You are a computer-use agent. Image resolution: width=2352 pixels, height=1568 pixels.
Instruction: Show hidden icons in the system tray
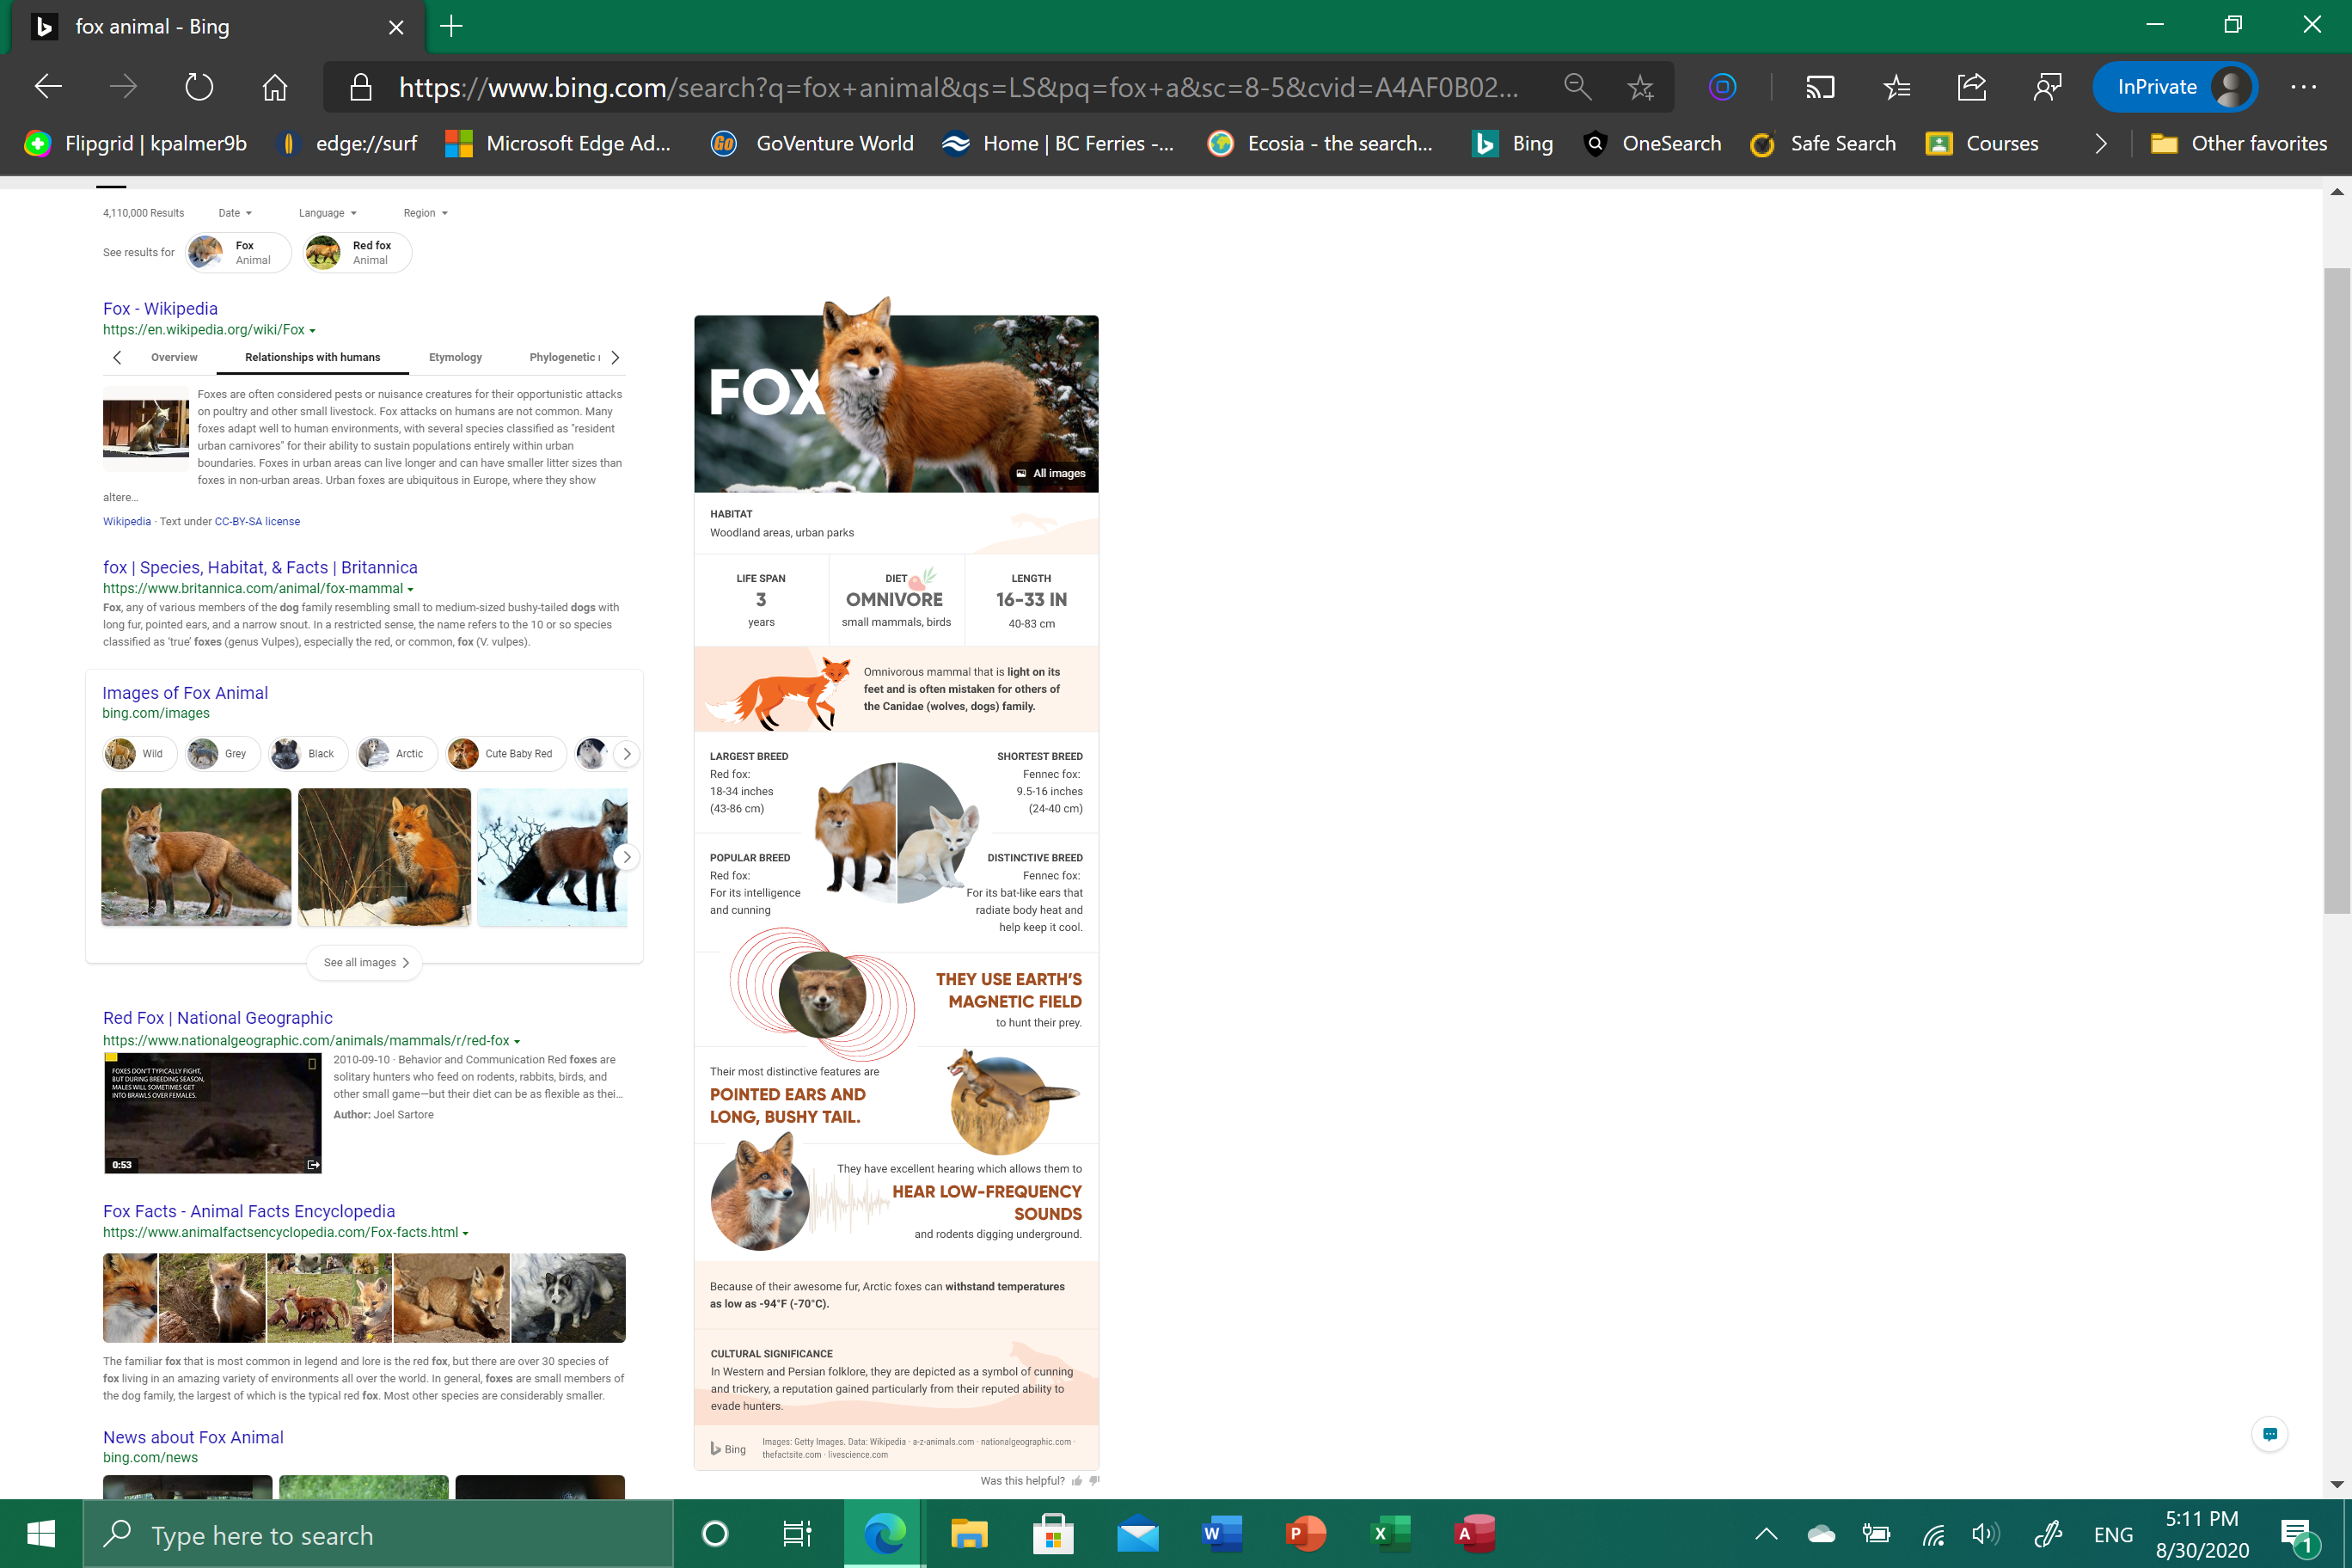tap(1766, 1533)
